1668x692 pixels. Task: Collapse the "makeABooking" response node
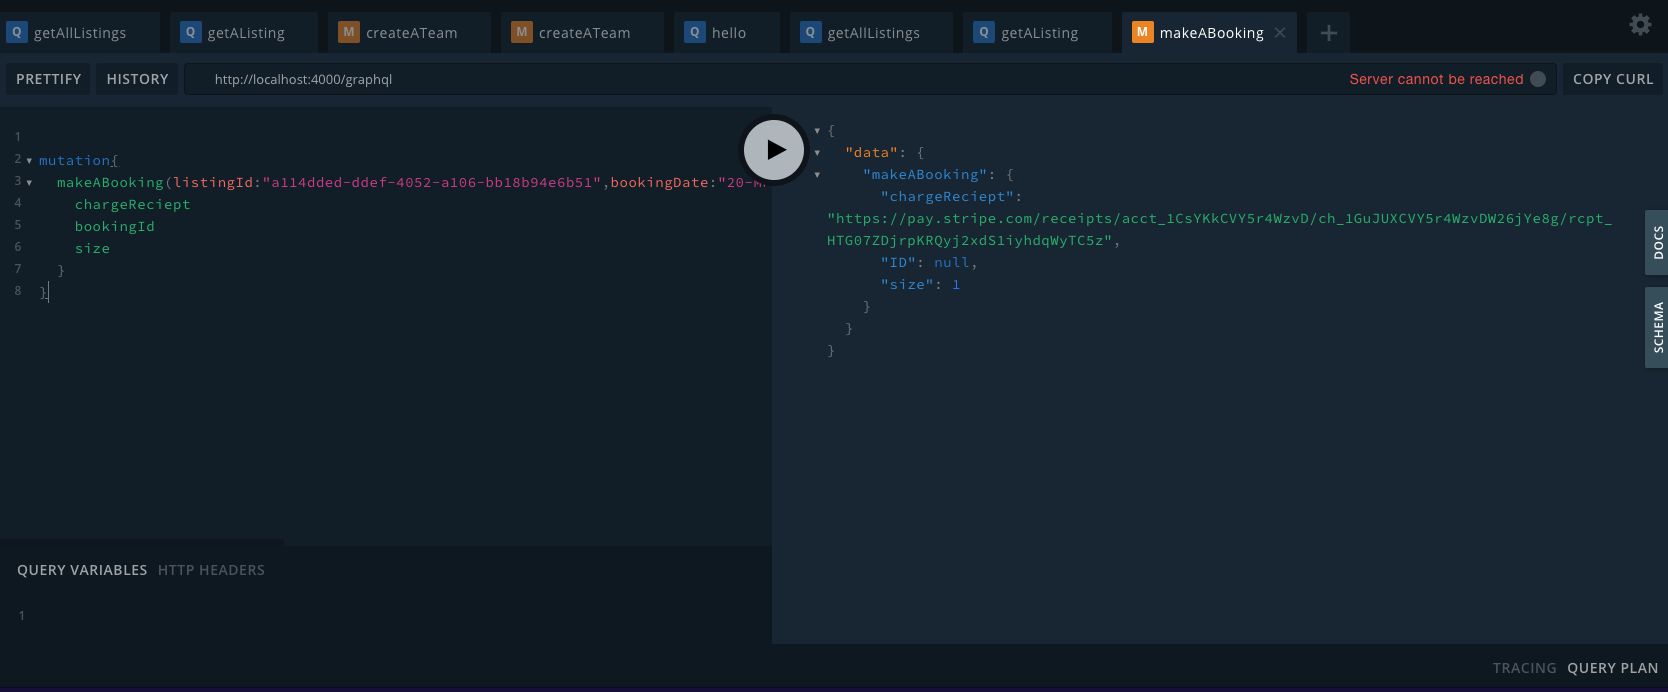(x=817, y=175)
